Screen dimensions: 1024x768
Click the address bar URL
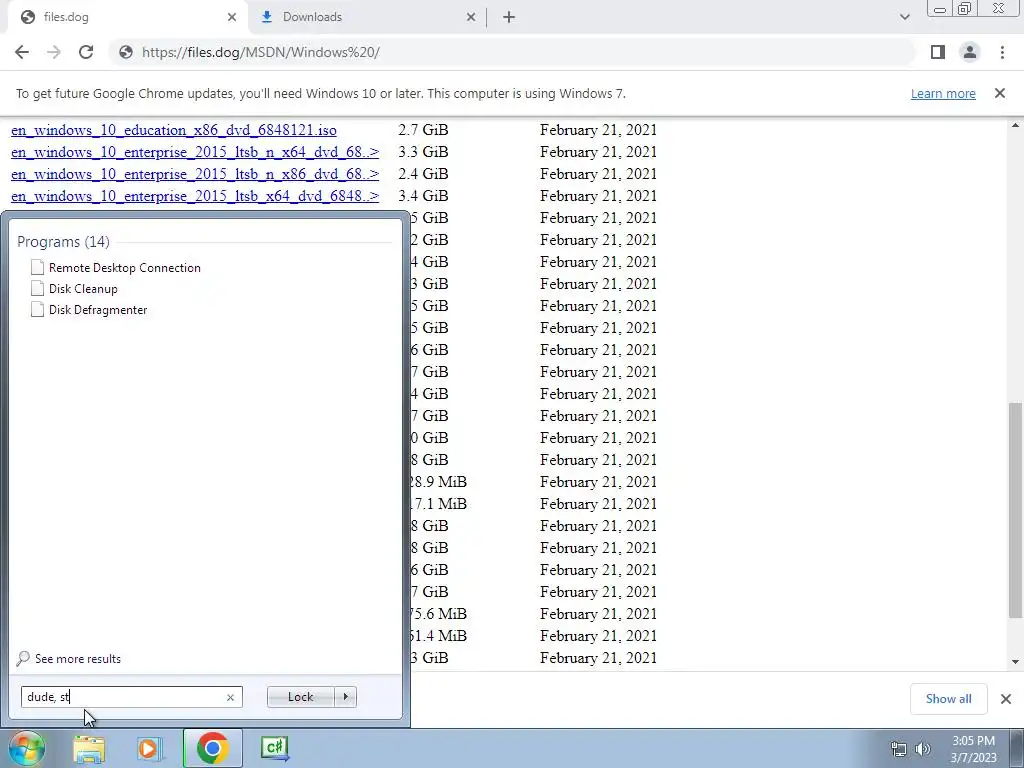tap(261, 52)
